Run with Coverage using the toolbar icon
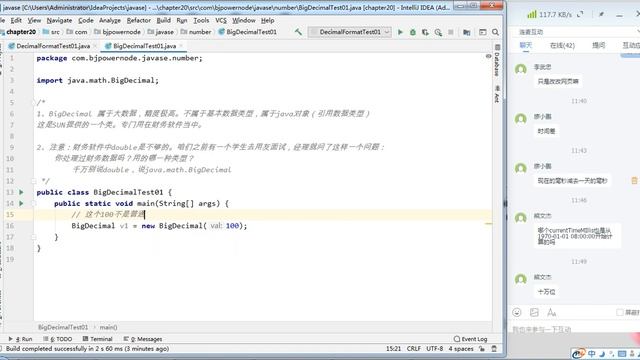Screen dimensions: 640x360 pos(425,32)
